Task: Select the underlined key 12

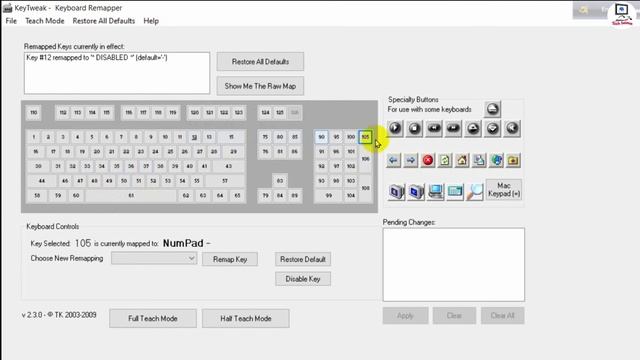Action: [194, 137]
